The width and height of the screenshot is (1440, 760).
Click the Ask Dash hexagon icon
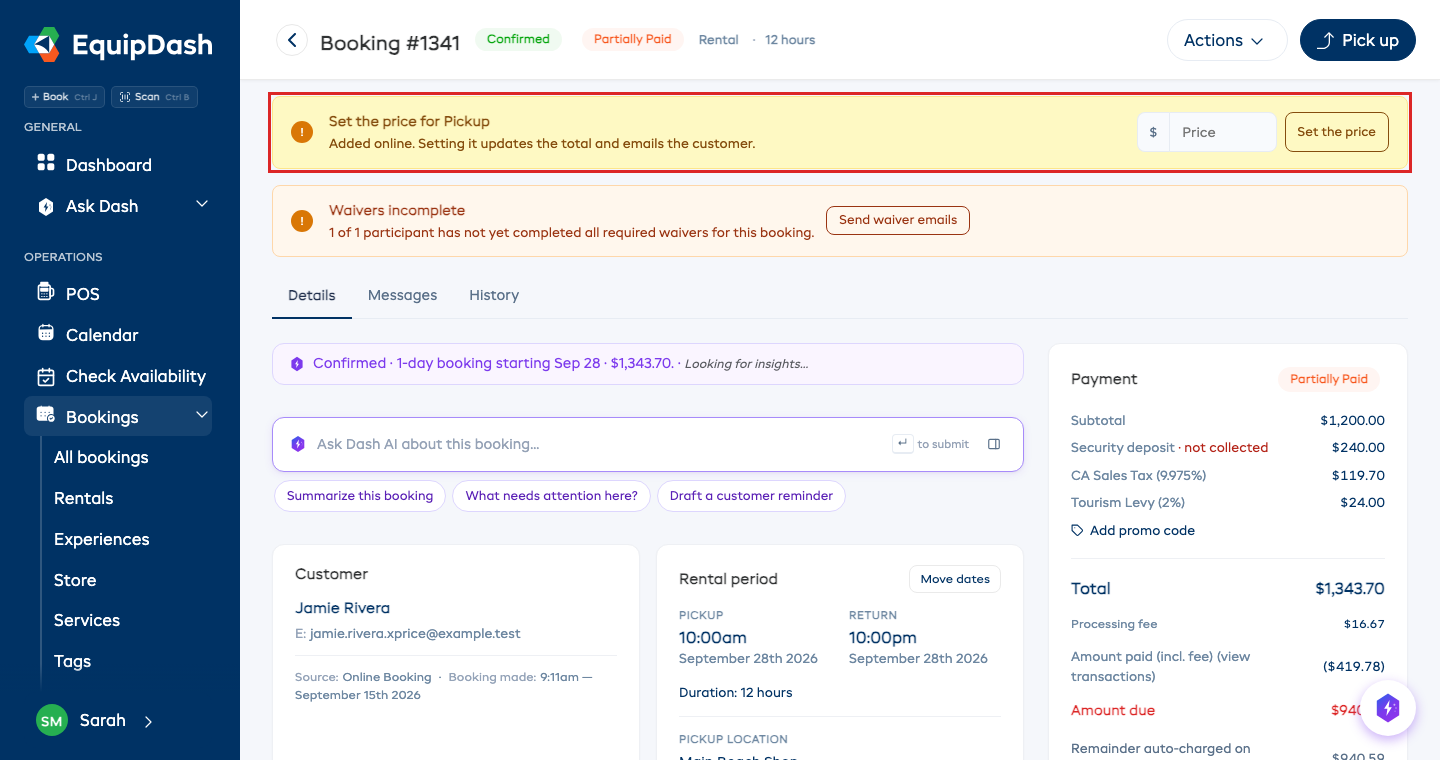(x=45, y=207)
